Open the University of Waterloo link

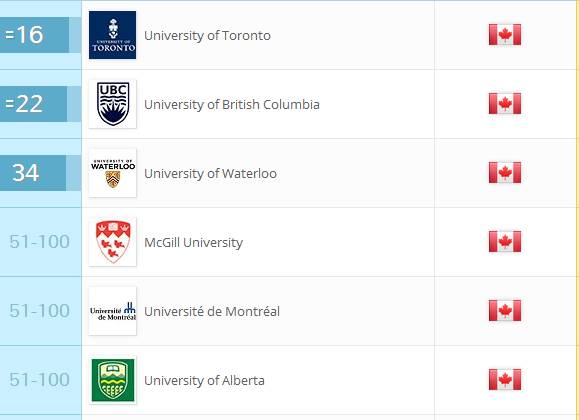point(210,174)
